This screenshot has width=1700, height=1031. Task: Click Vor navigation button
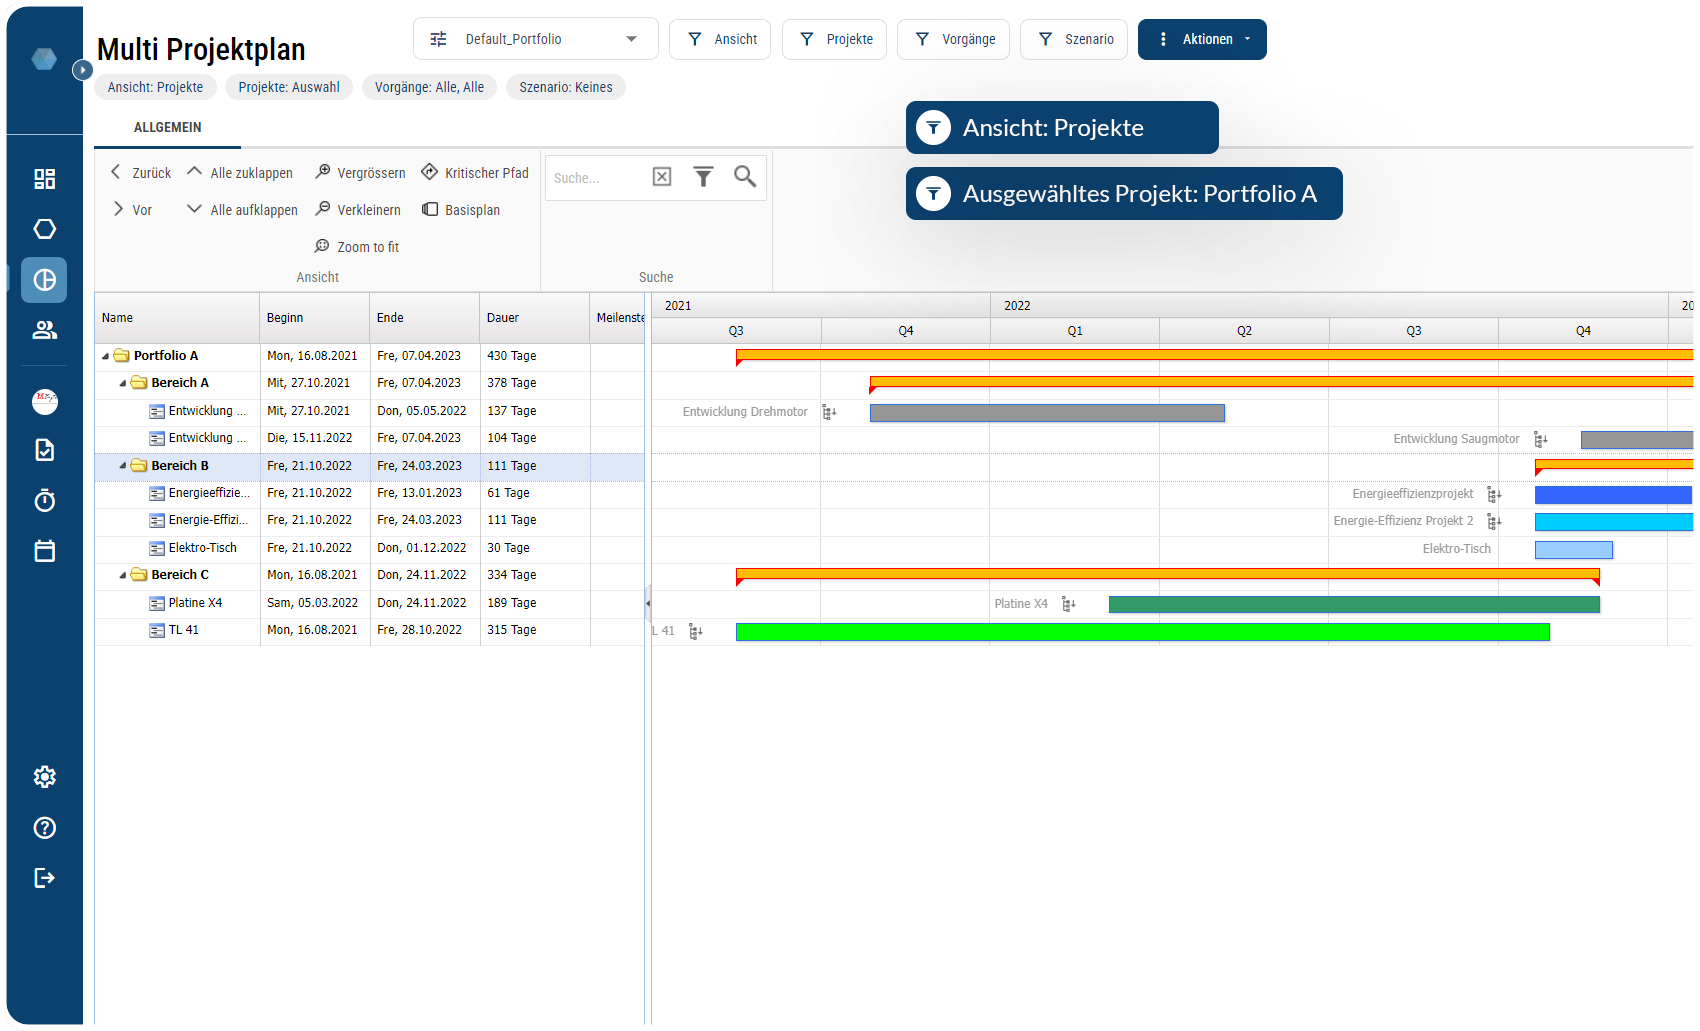[x=132, y=210]
